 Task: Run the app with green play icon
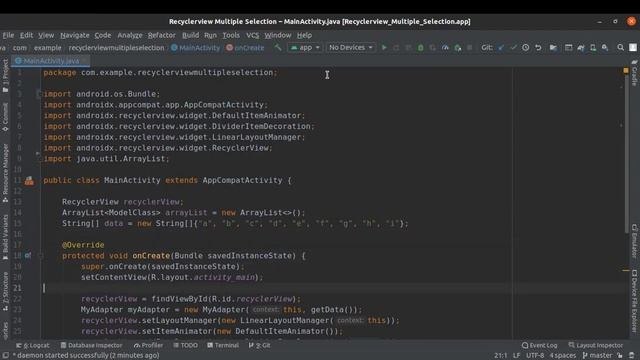point(384,48)
